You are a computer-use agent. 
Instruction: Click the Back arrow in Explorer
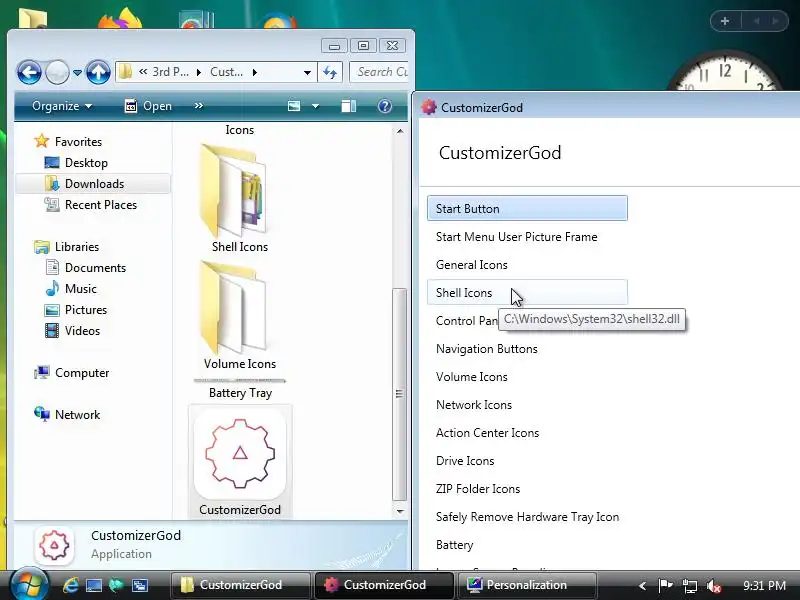29,72
